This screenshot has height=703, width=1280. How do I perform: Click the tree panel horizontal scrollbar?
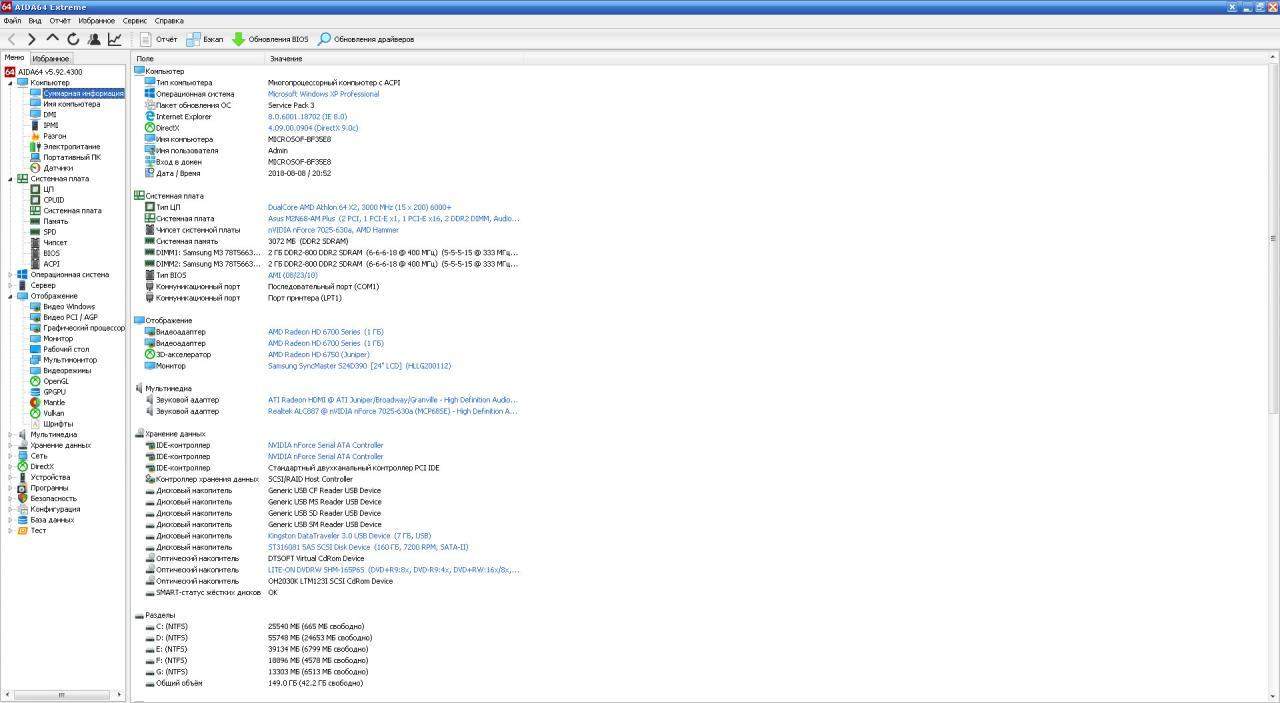point(62,695)
